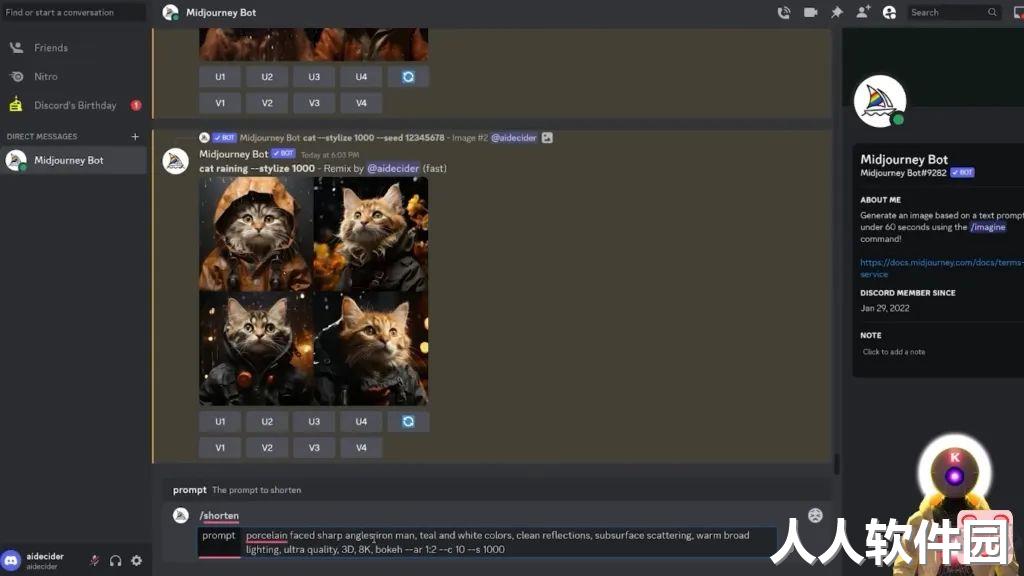Open the docs.midjourney.com terms link

pyautogui.click(x=942, y=268)
